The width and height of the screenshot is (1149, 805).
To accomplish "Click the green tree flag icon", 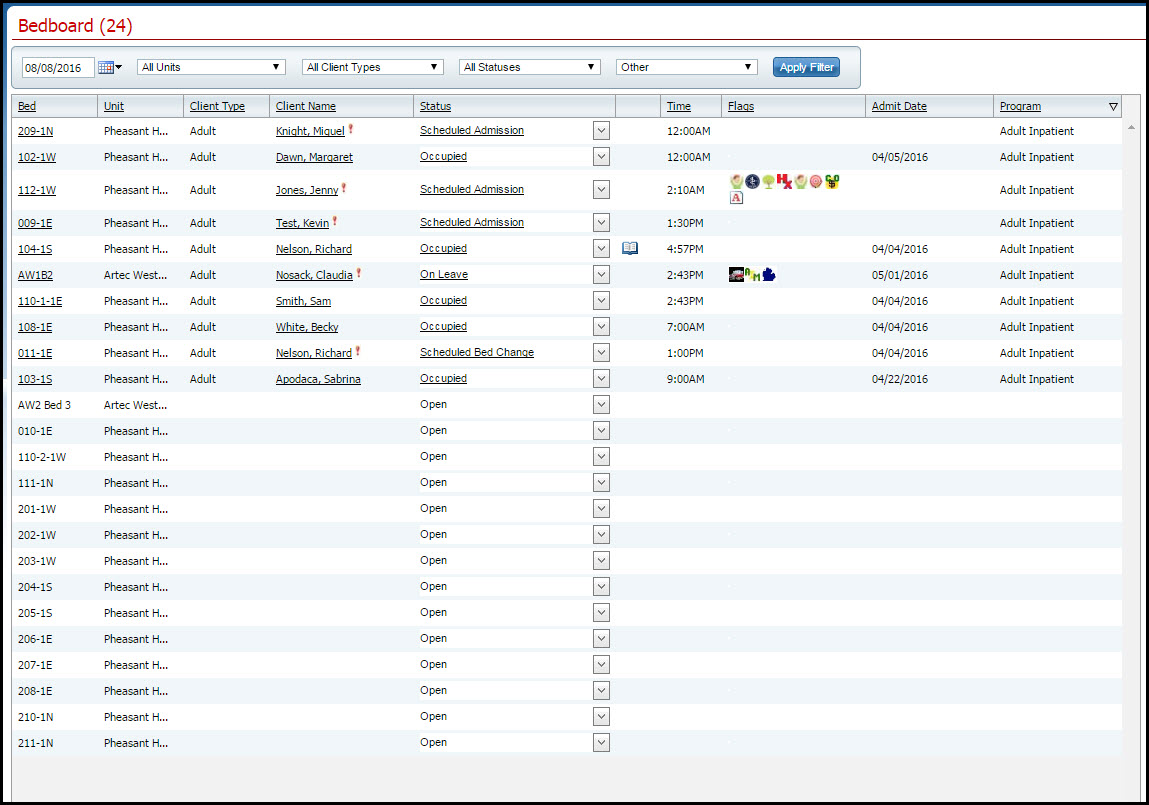I will tap(768, 181).
